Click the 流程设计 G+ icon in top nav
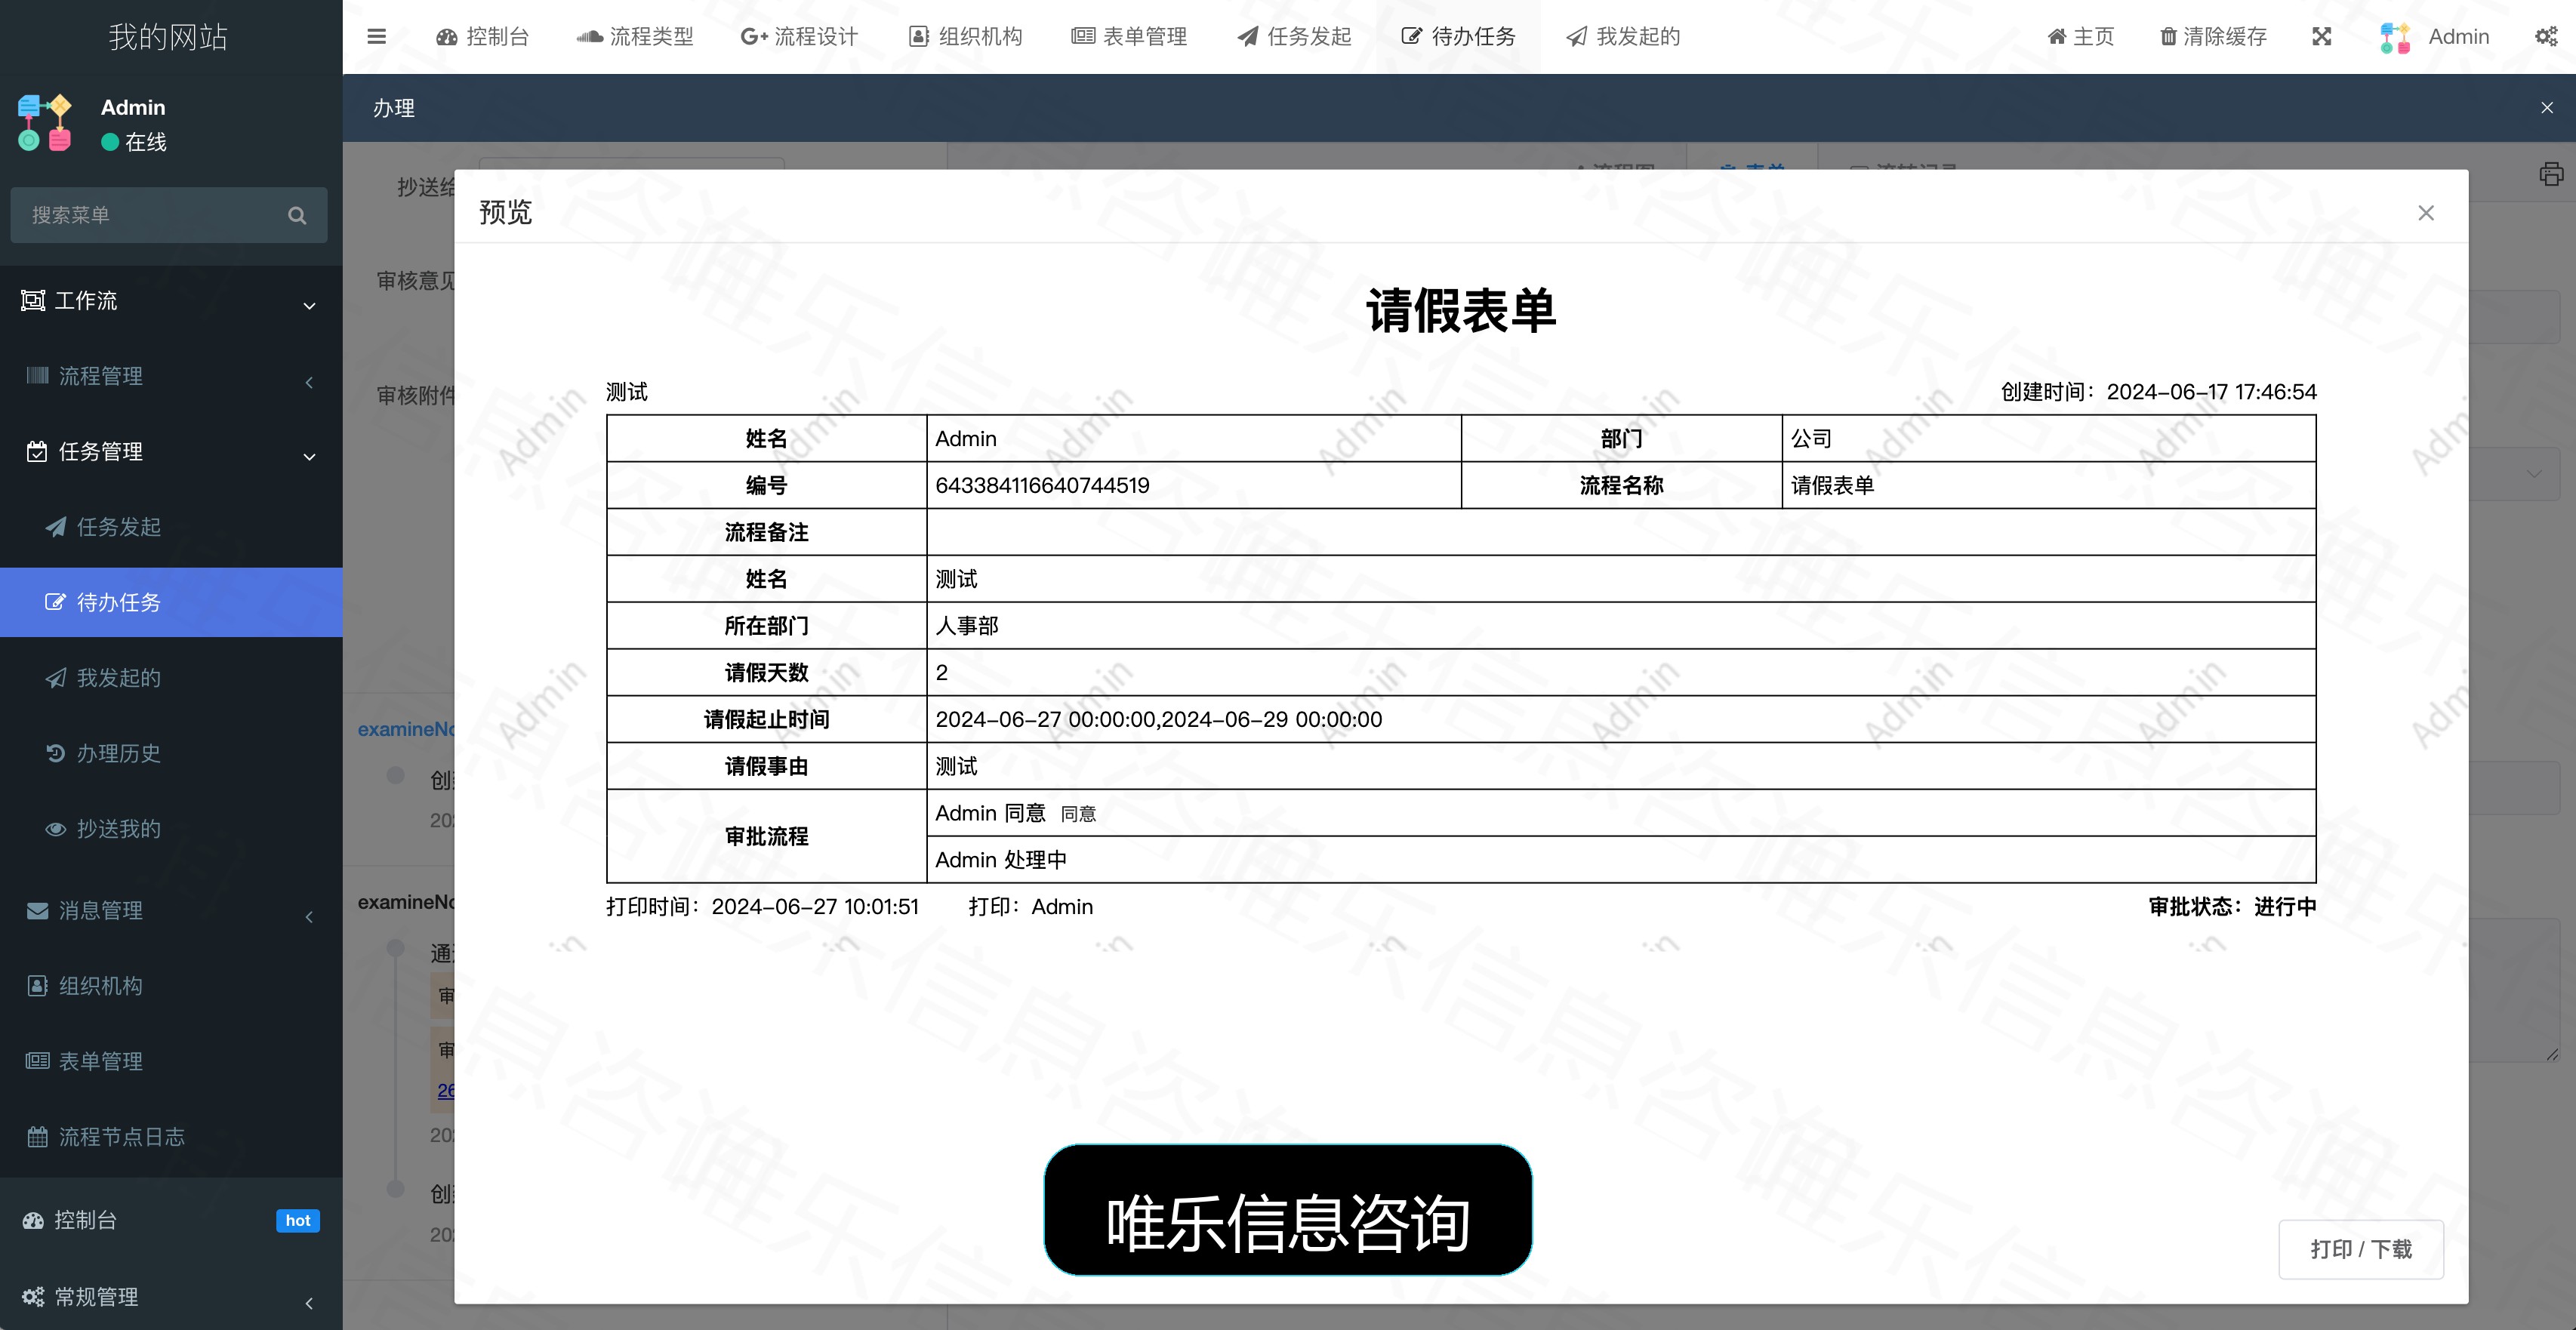 (x=754, y=37)
